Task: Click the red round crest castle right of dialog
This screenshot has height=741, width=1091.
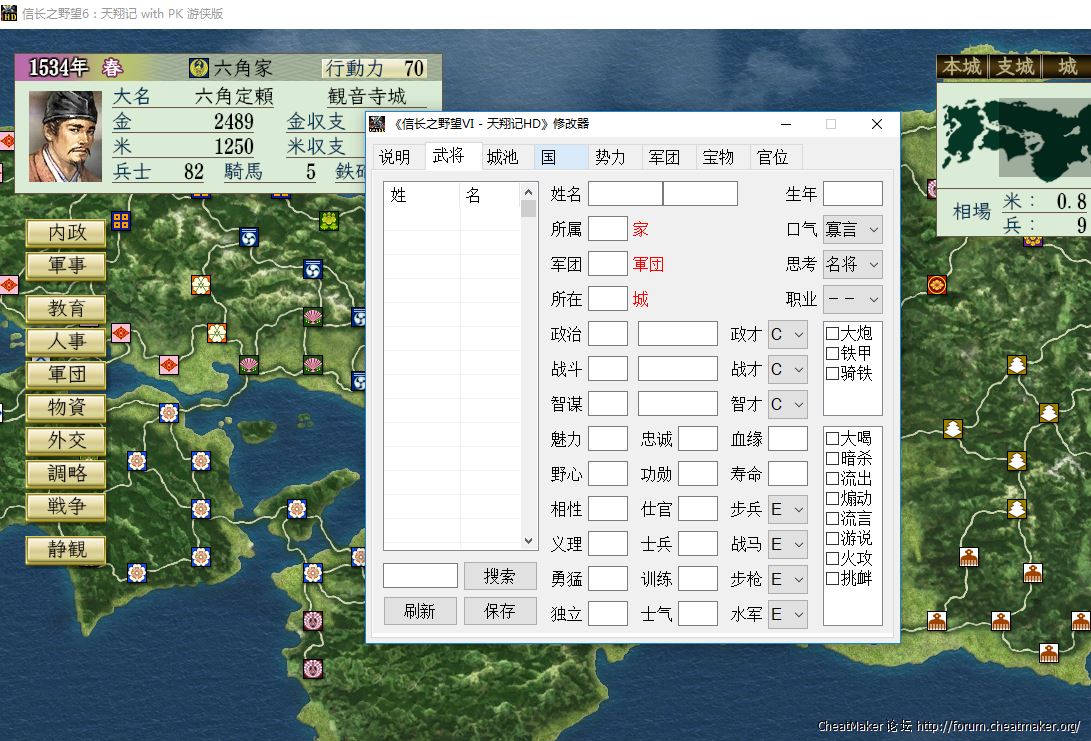Action: [x=937, y=285]
